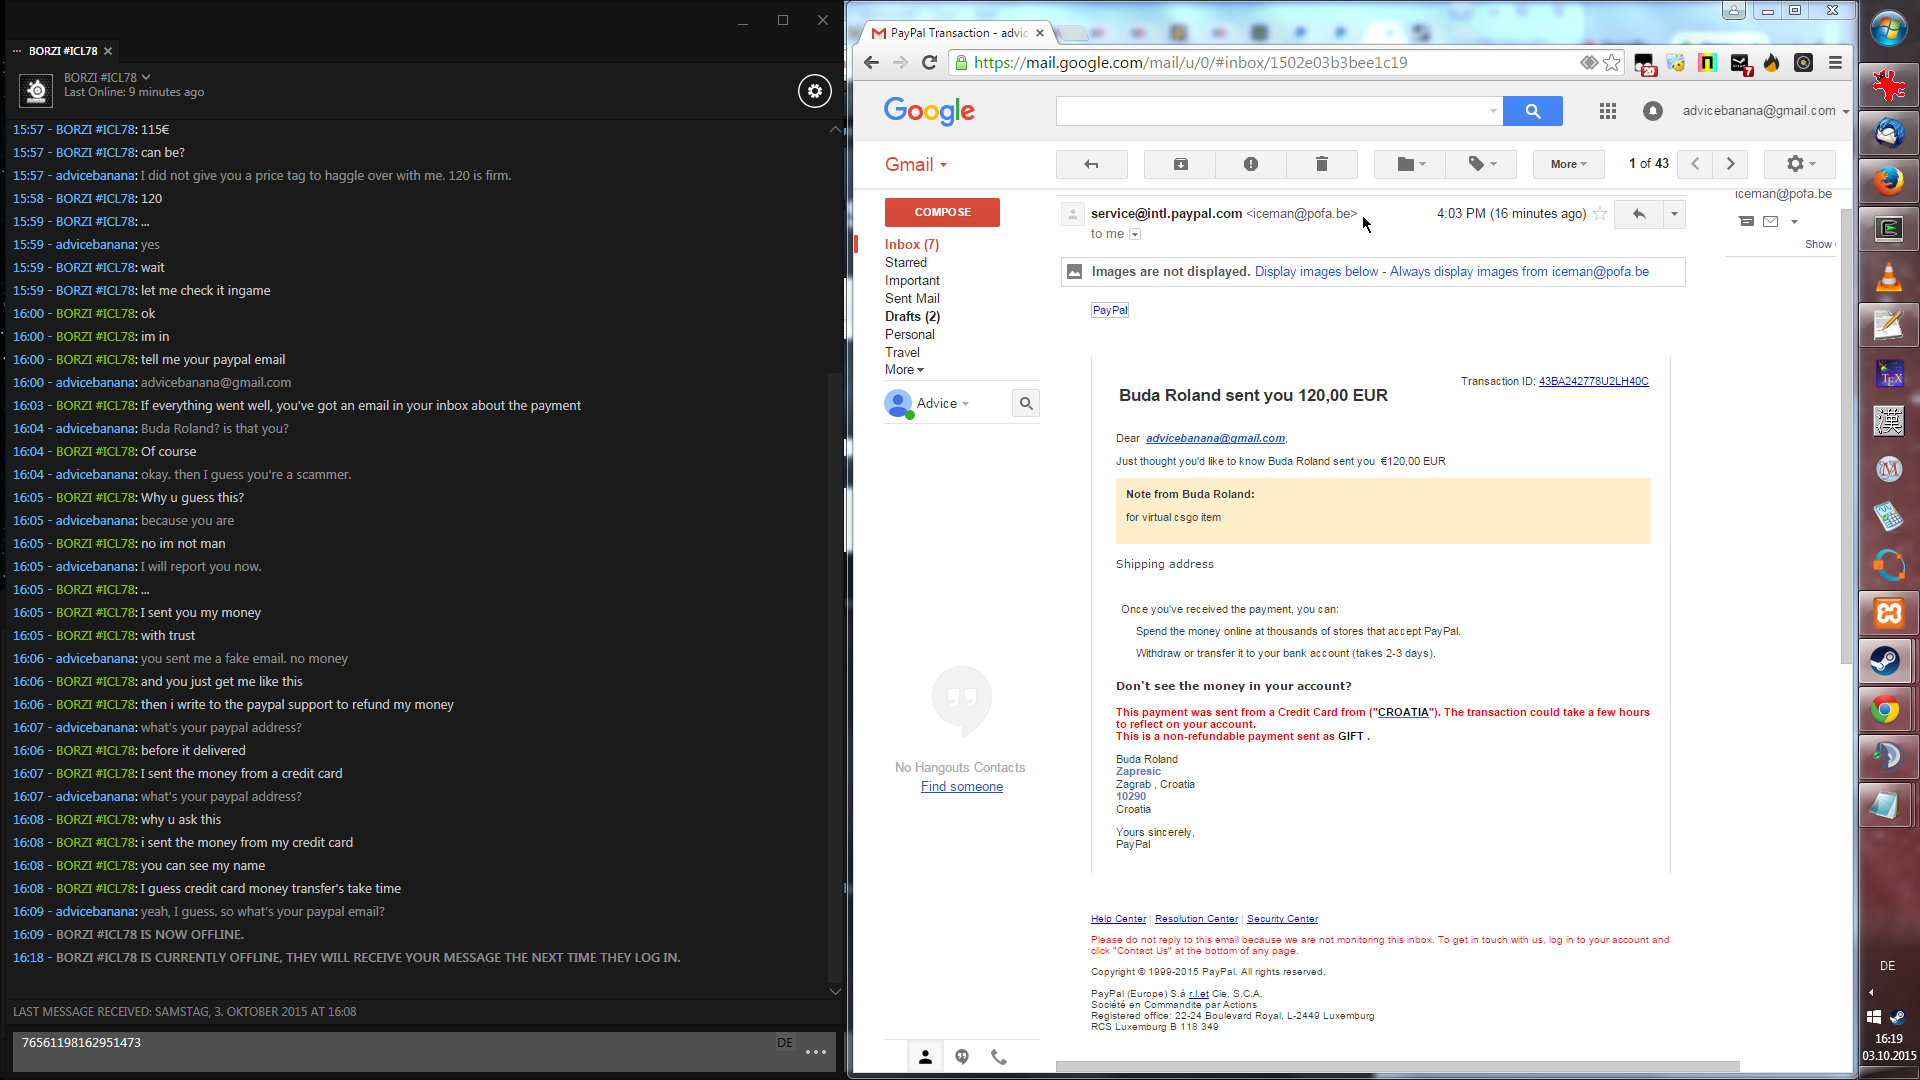
Task: Click the Gmail archive icon
Action: (x=1180, y=164)
